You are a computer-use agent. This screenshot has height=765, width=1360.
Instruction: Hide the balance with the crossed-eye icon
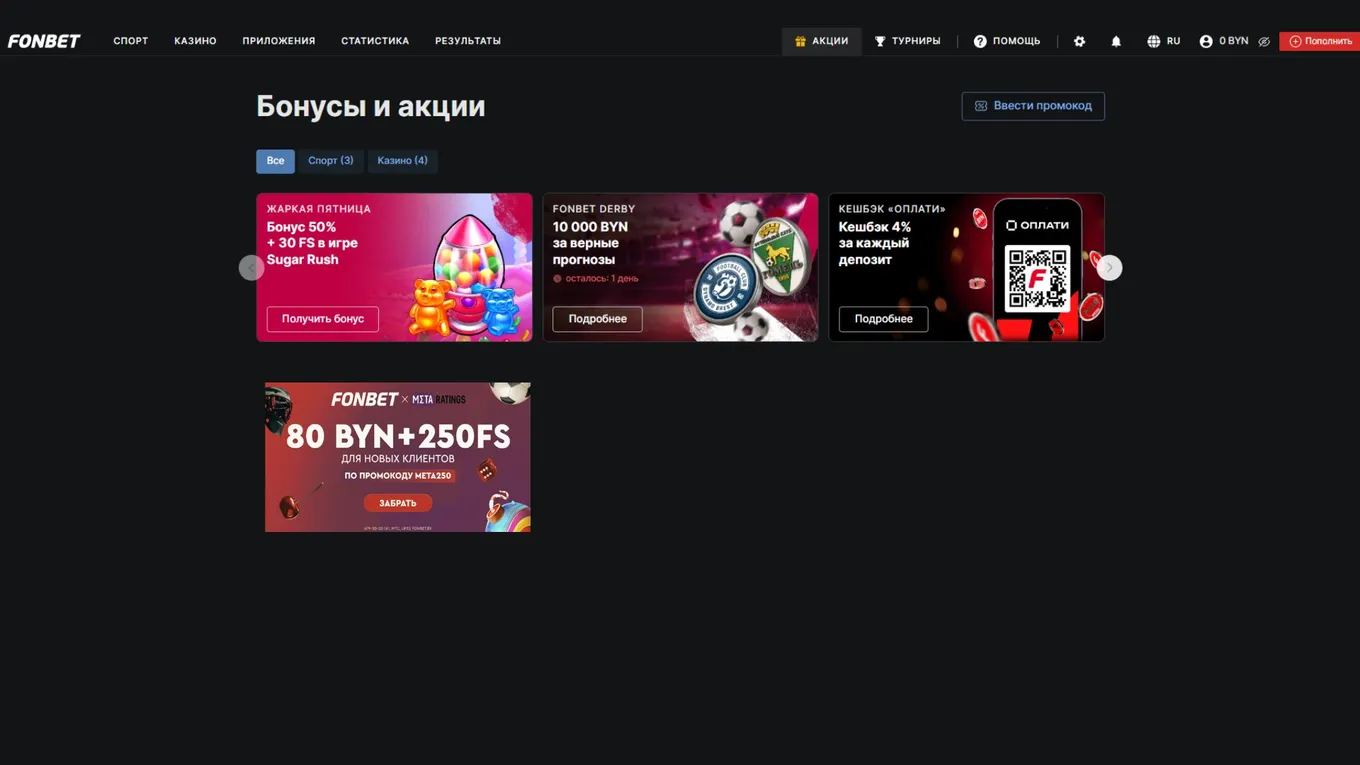[1264, 41]
